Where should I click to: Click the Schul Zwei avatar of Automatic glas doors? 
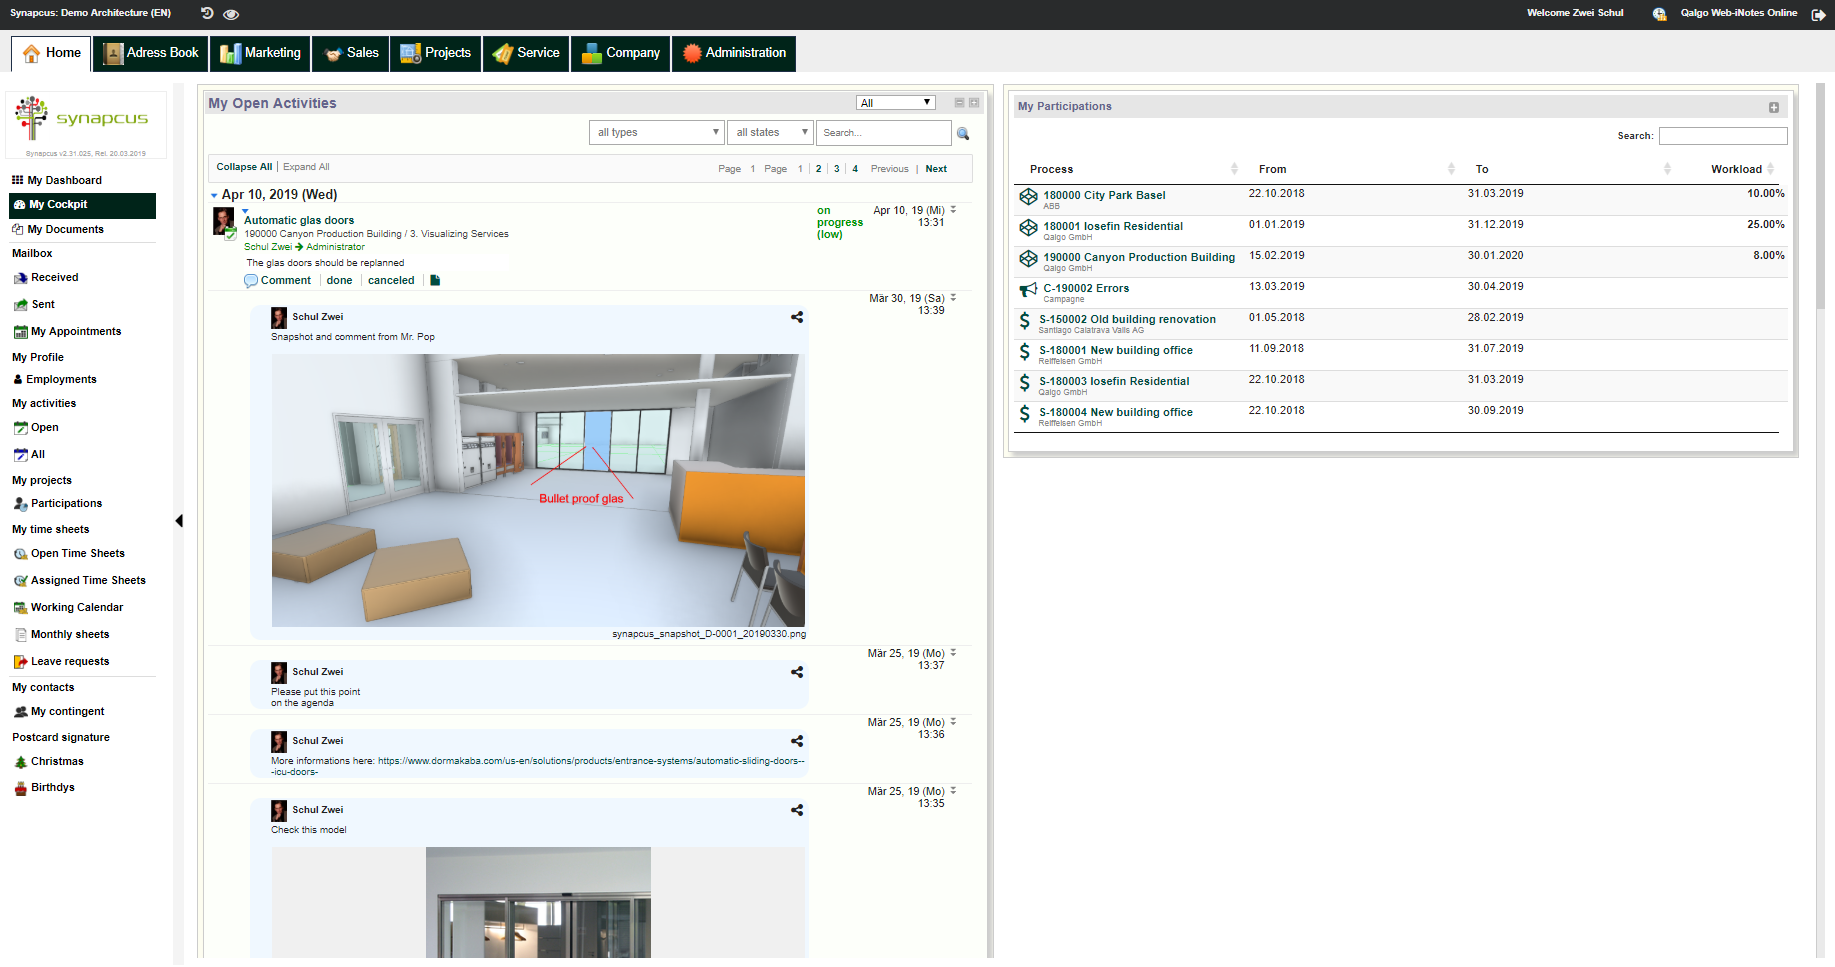click(x=223, y=220)
